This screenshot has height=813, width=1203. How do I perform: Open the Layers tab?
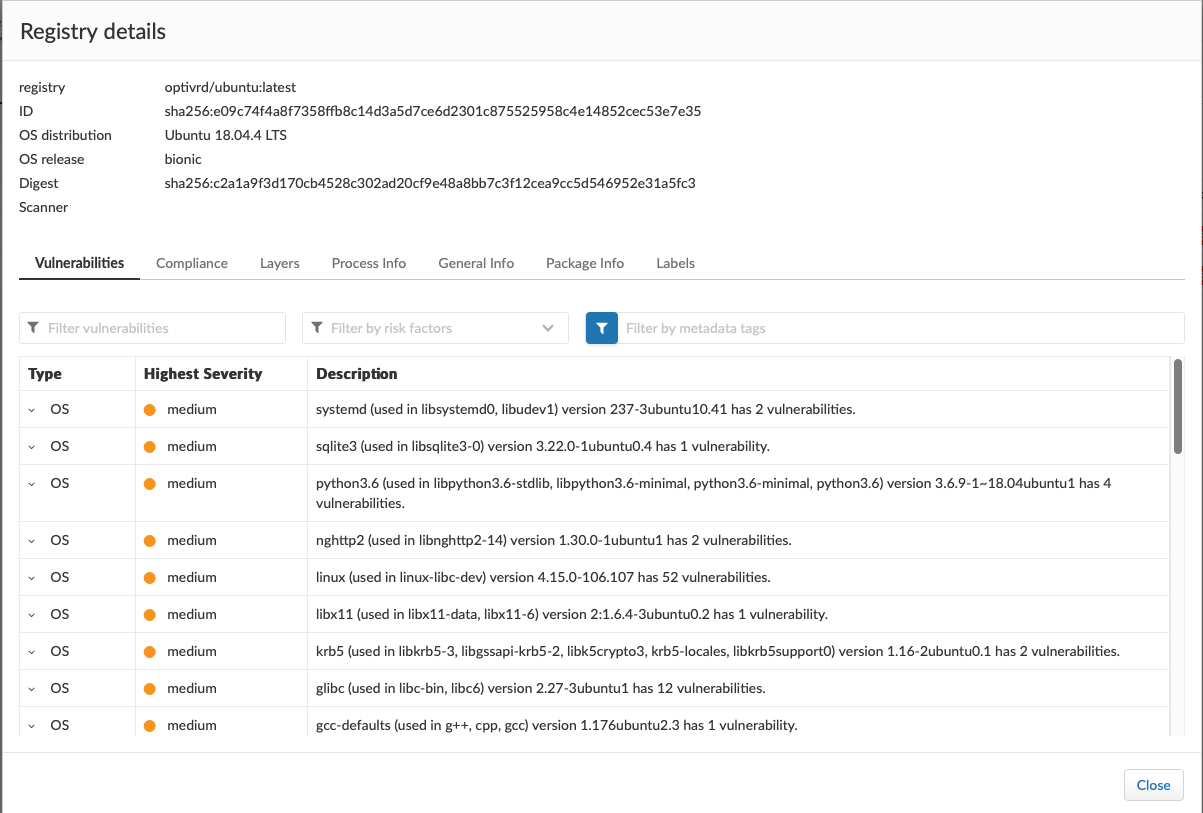tap(279, 263)
